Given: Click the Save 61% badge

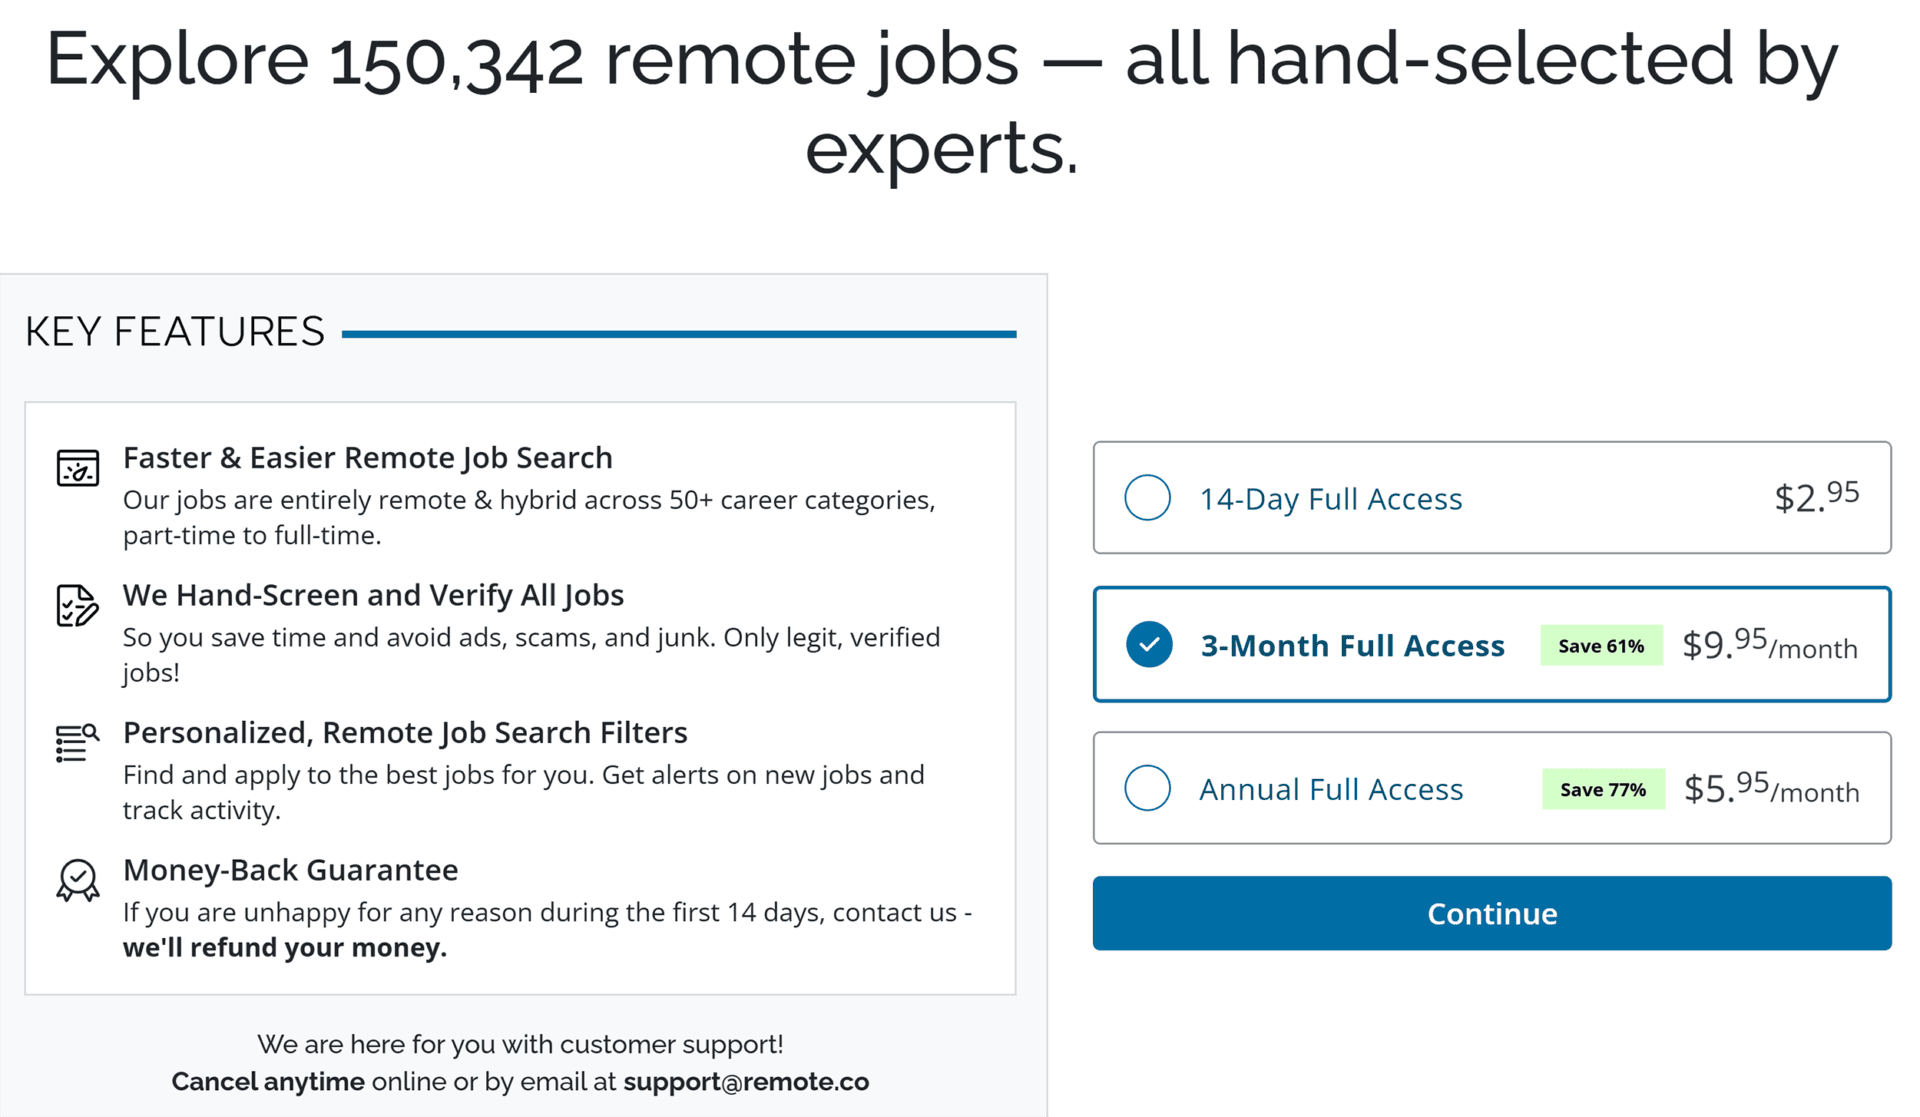Looking at the screenshot, I should [x=1601, y=646].
